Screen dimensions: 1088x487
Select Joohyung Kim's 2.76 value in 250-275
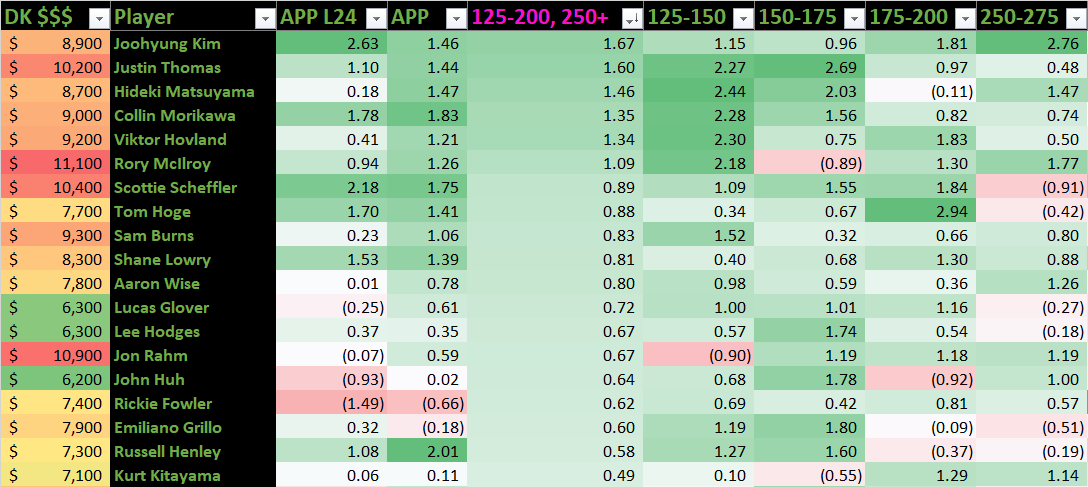pos(1032,44)
